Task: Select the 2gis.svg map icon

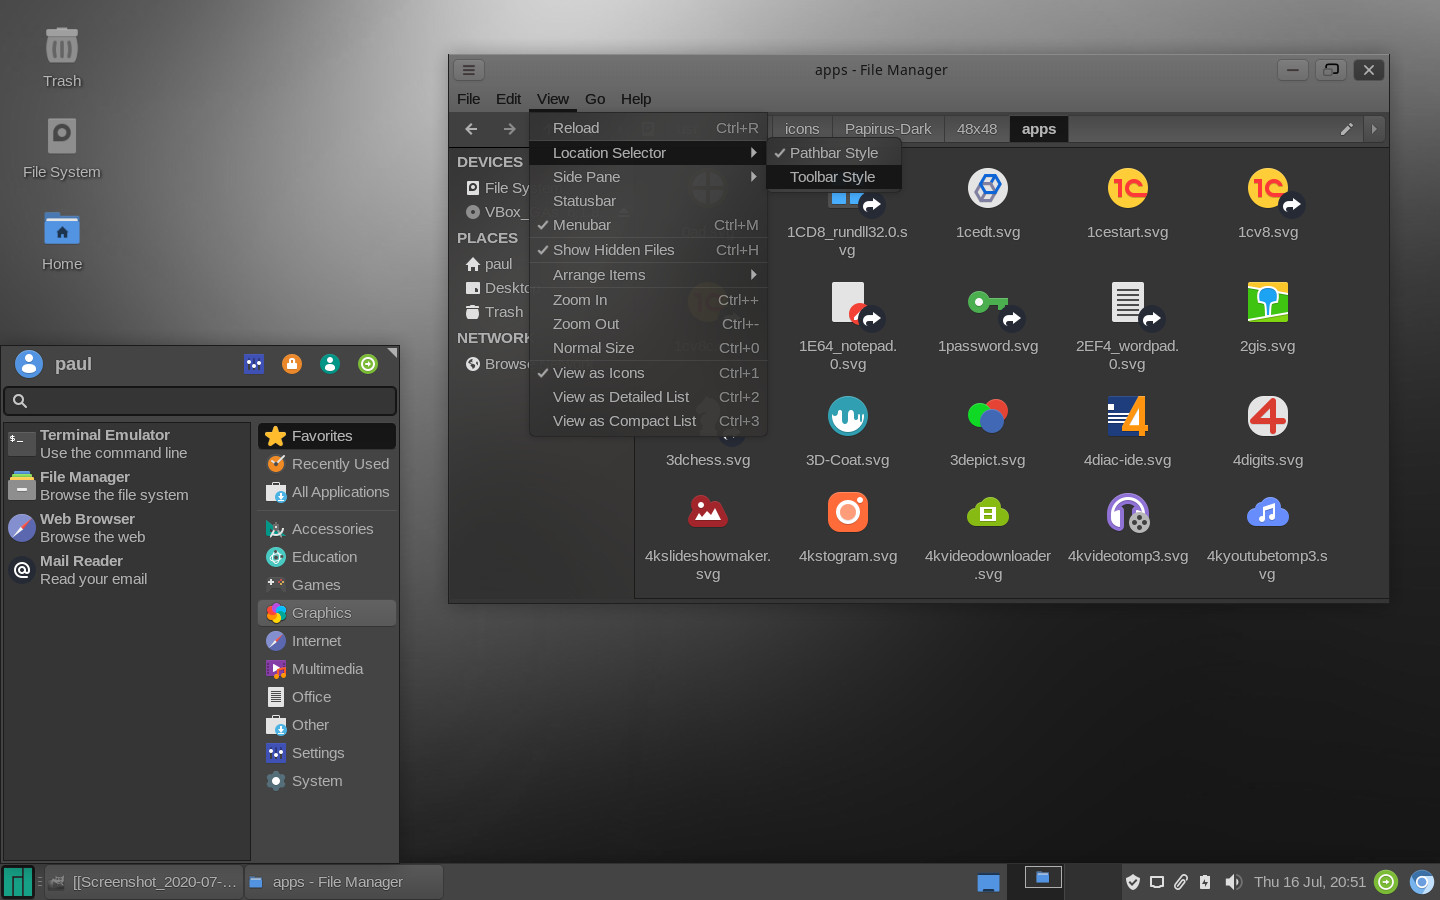Action: pyautogui.click(x=1268, y=303)
